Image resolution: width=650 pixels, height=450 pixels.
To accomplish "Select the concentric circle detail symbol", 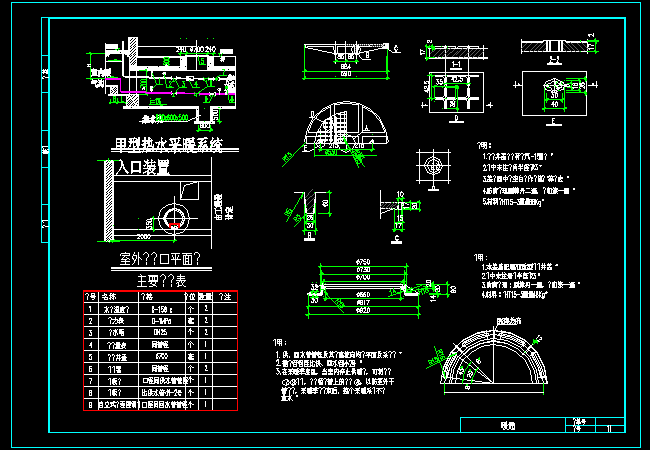I will click(432, 163).
